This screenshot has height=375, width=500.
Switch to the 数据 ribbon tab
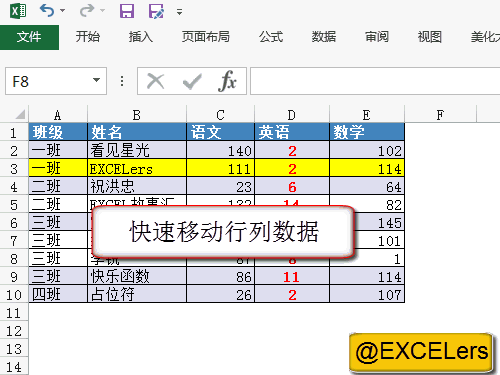(324, 37)
